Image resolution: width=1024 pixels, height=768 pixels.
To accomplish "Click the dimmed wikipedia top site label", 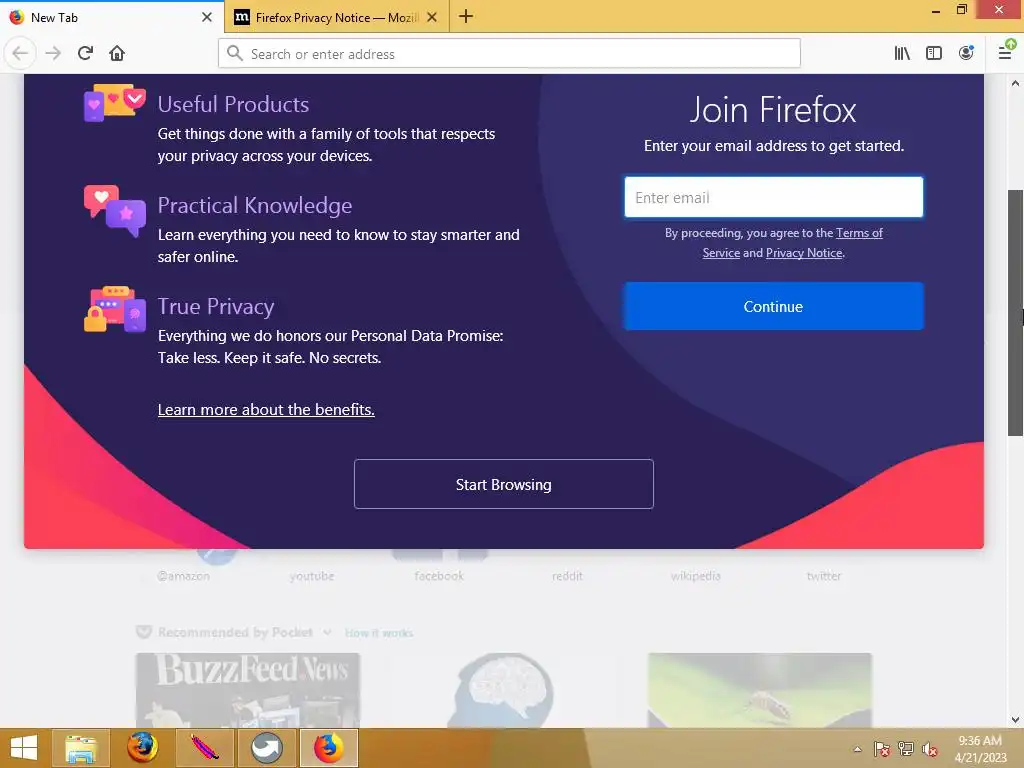I will click(x=696, y=576).
